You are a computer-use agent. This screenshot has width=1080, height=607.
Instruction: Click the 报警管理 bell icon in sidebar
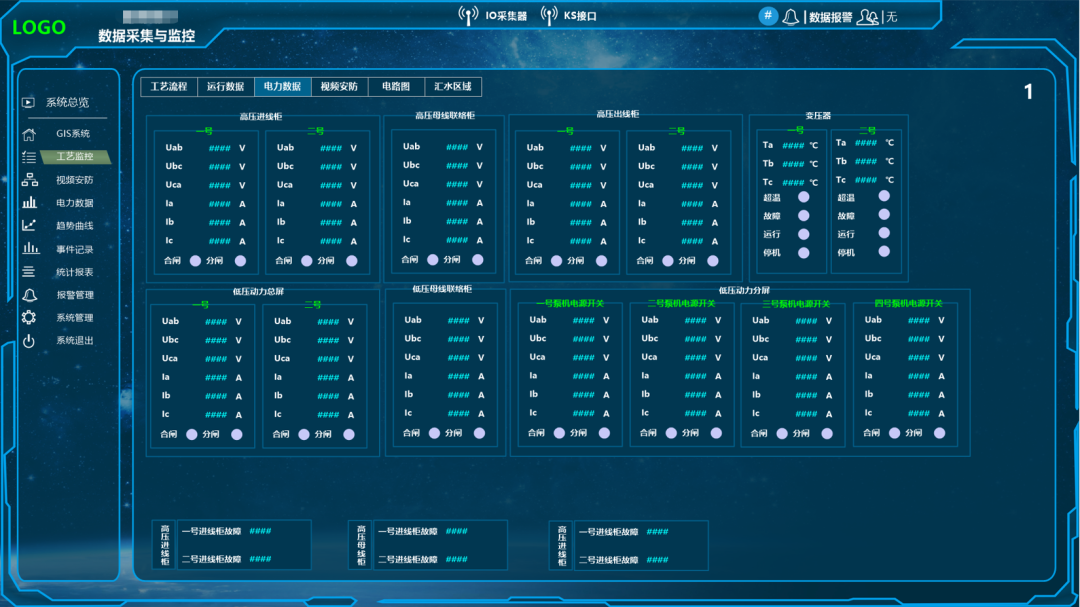click(x=30, y=295)
